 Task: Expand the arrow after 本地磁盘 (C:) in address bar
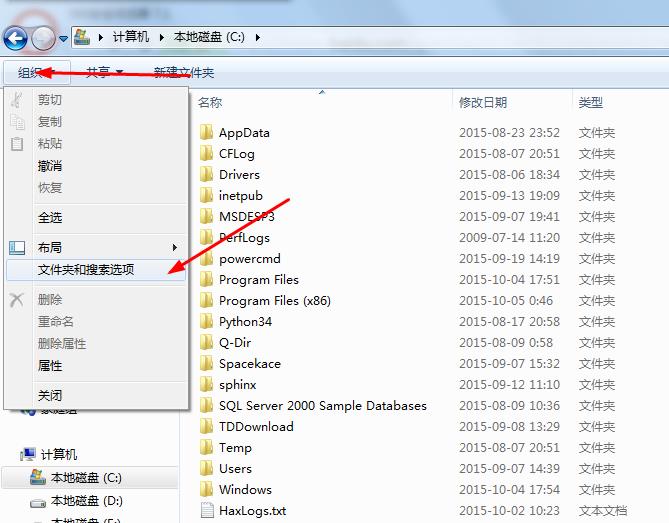[257, 38]
